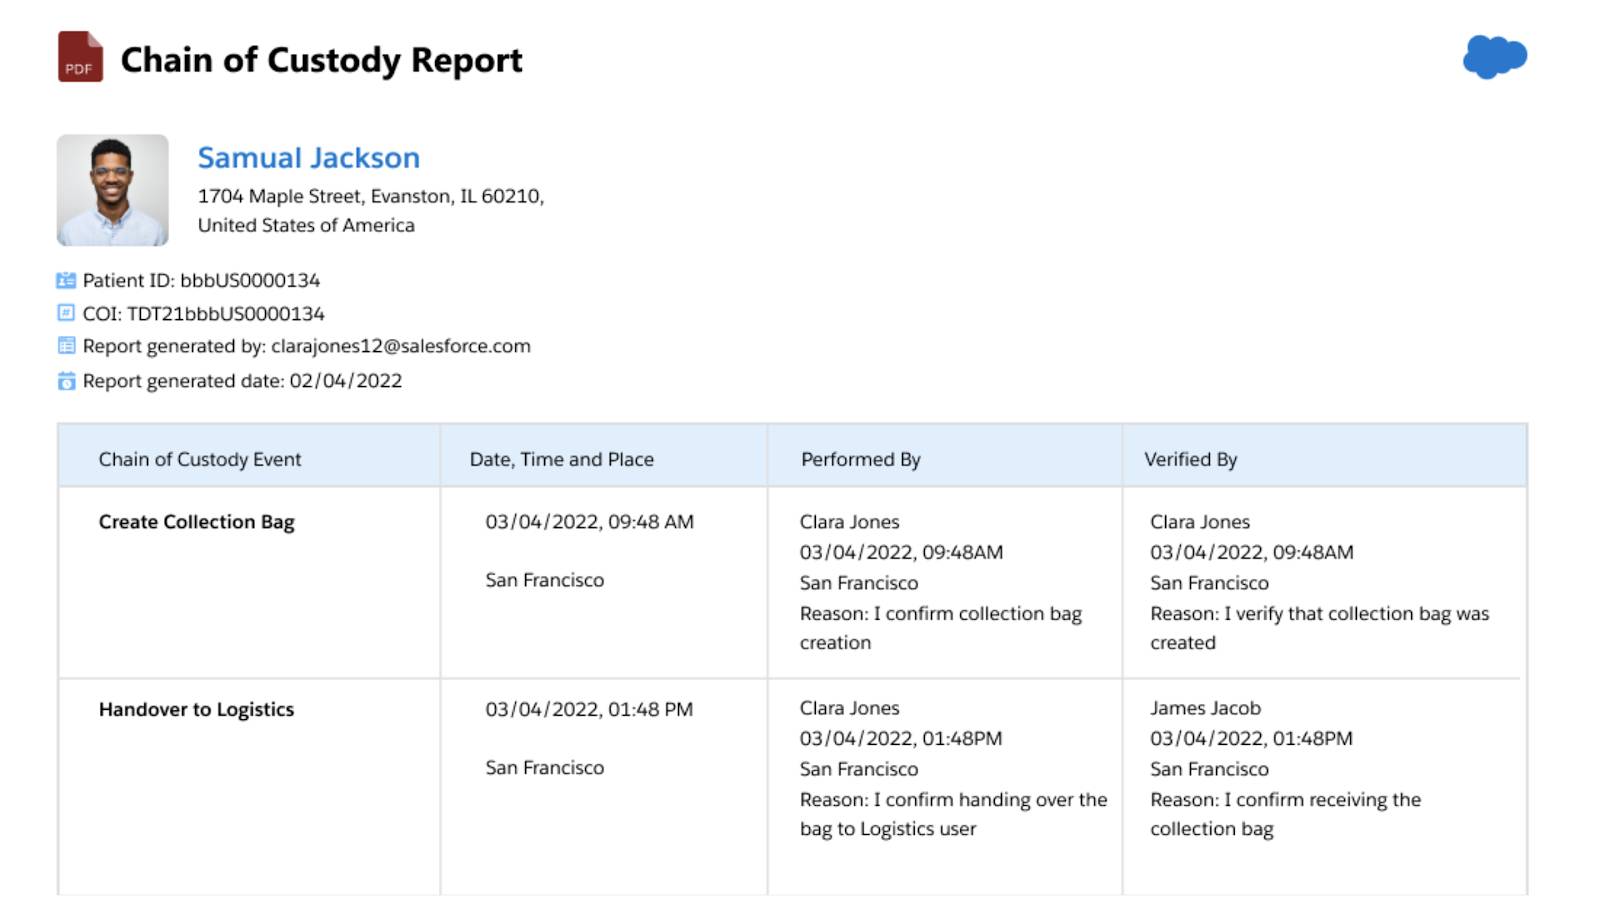This screenshot has width=1600, height=900.
Task: Select the address line 1704 Maple Street
Action: point(371,196)
